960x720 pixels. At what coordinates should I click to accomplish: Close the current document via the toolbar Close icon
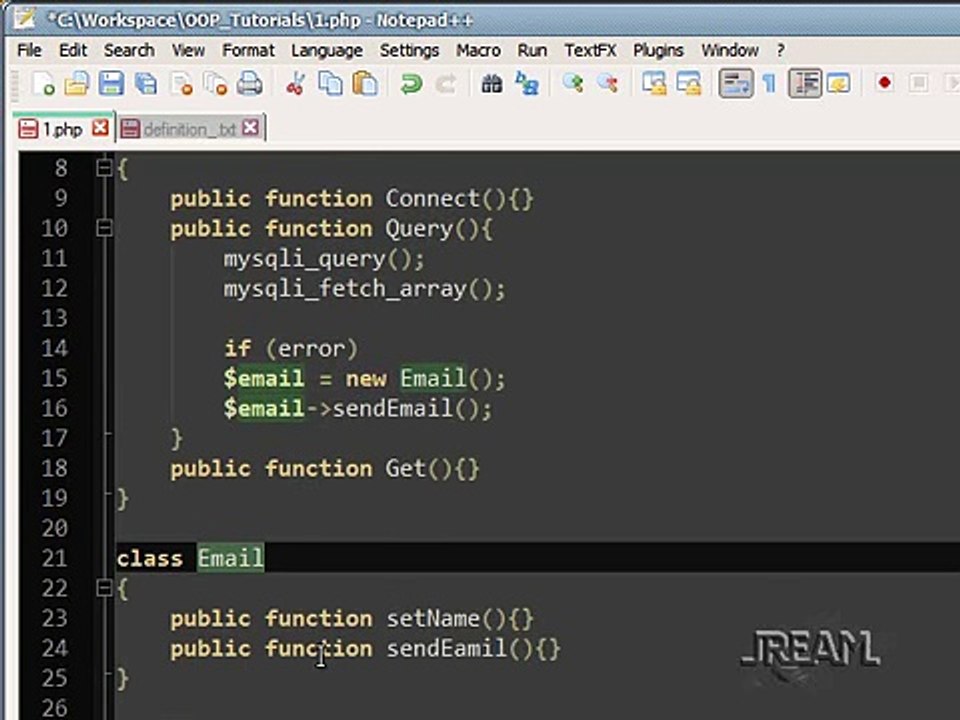coord(181,83)
